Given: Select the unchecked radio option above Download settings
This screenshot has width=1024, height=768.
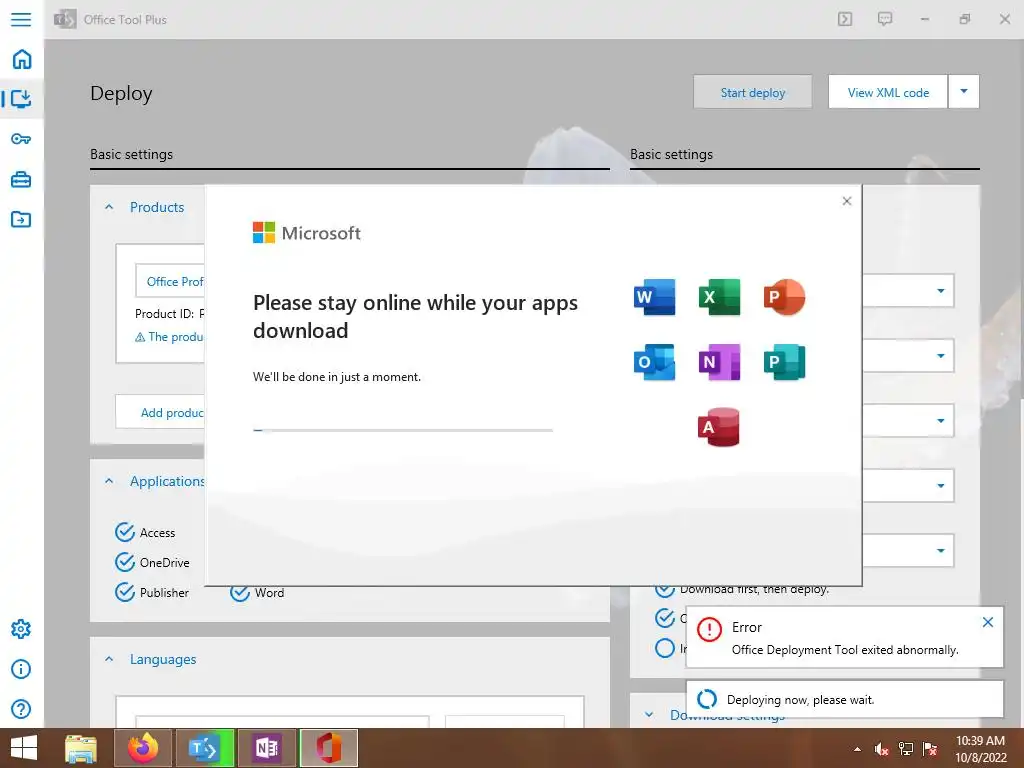Looking at the screenshot, I should pos(665,648).
